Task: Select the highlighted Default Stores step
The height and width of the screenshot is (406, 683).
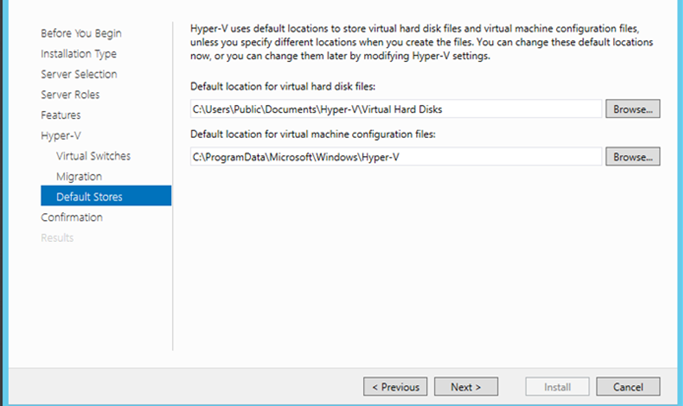Action: pos(106,196)
